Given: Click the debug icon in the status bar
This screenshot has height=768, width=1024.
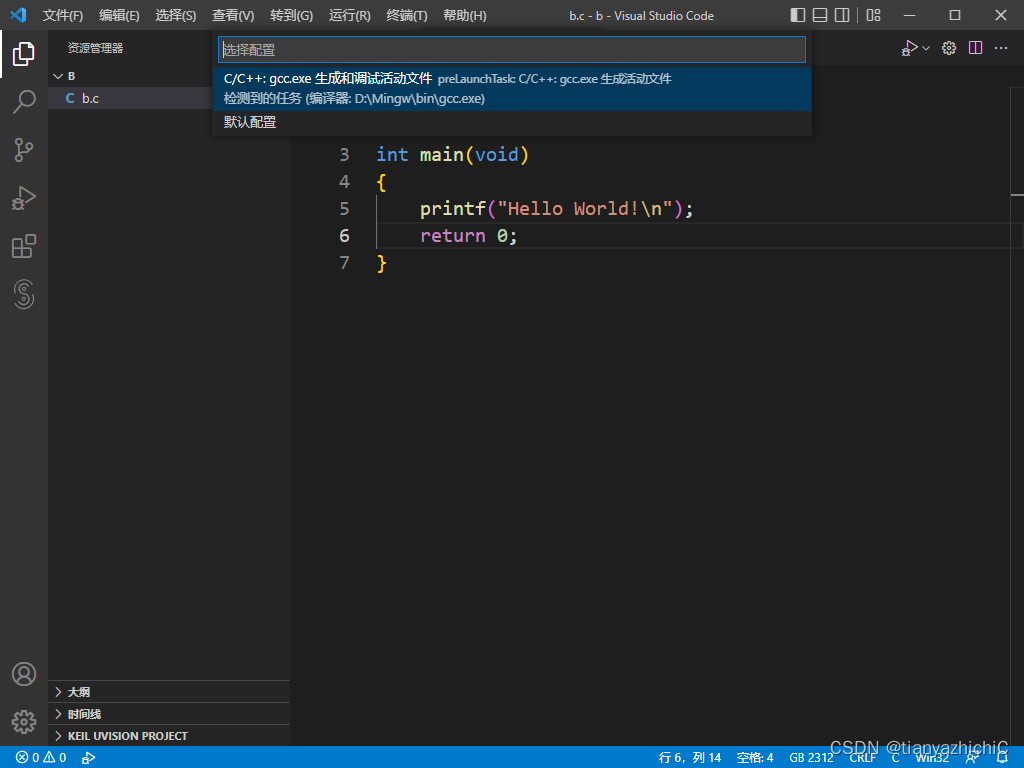Looking at the screenshot, I should coord(88,758).
